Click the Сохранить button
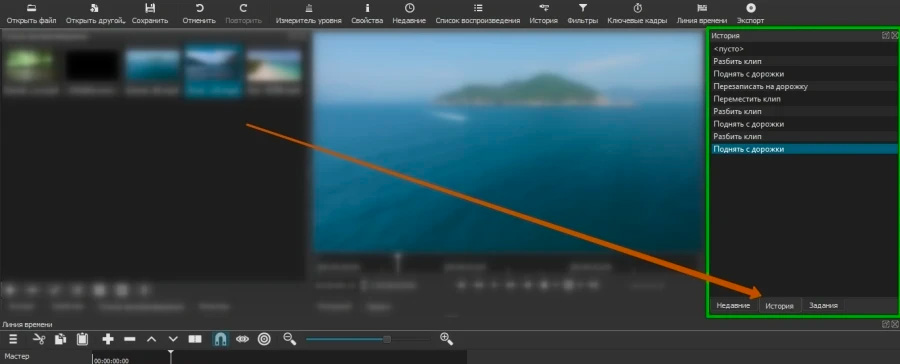Image resolution: width=900 pixels, height=364 pixels. (x=150, y=14)
